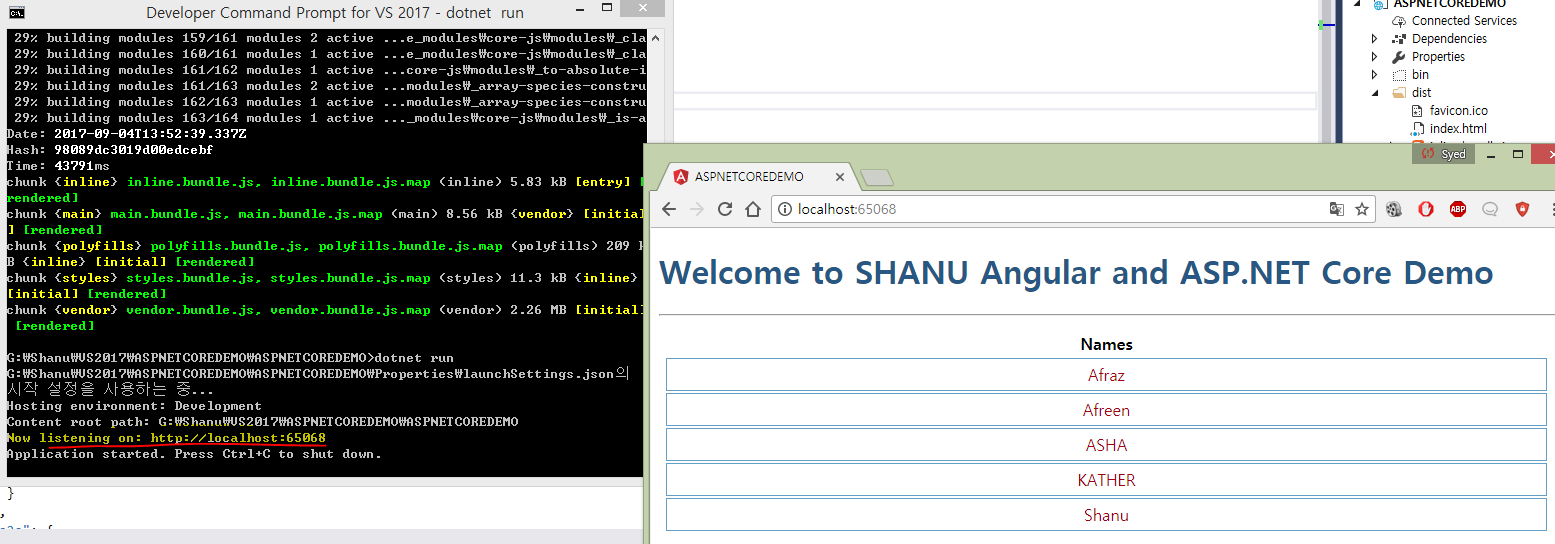Click the Welcome to SHANU Angular heading
Image resolution: width=1555 pixels, height=544 pixels.
(x=1076, y=272)
